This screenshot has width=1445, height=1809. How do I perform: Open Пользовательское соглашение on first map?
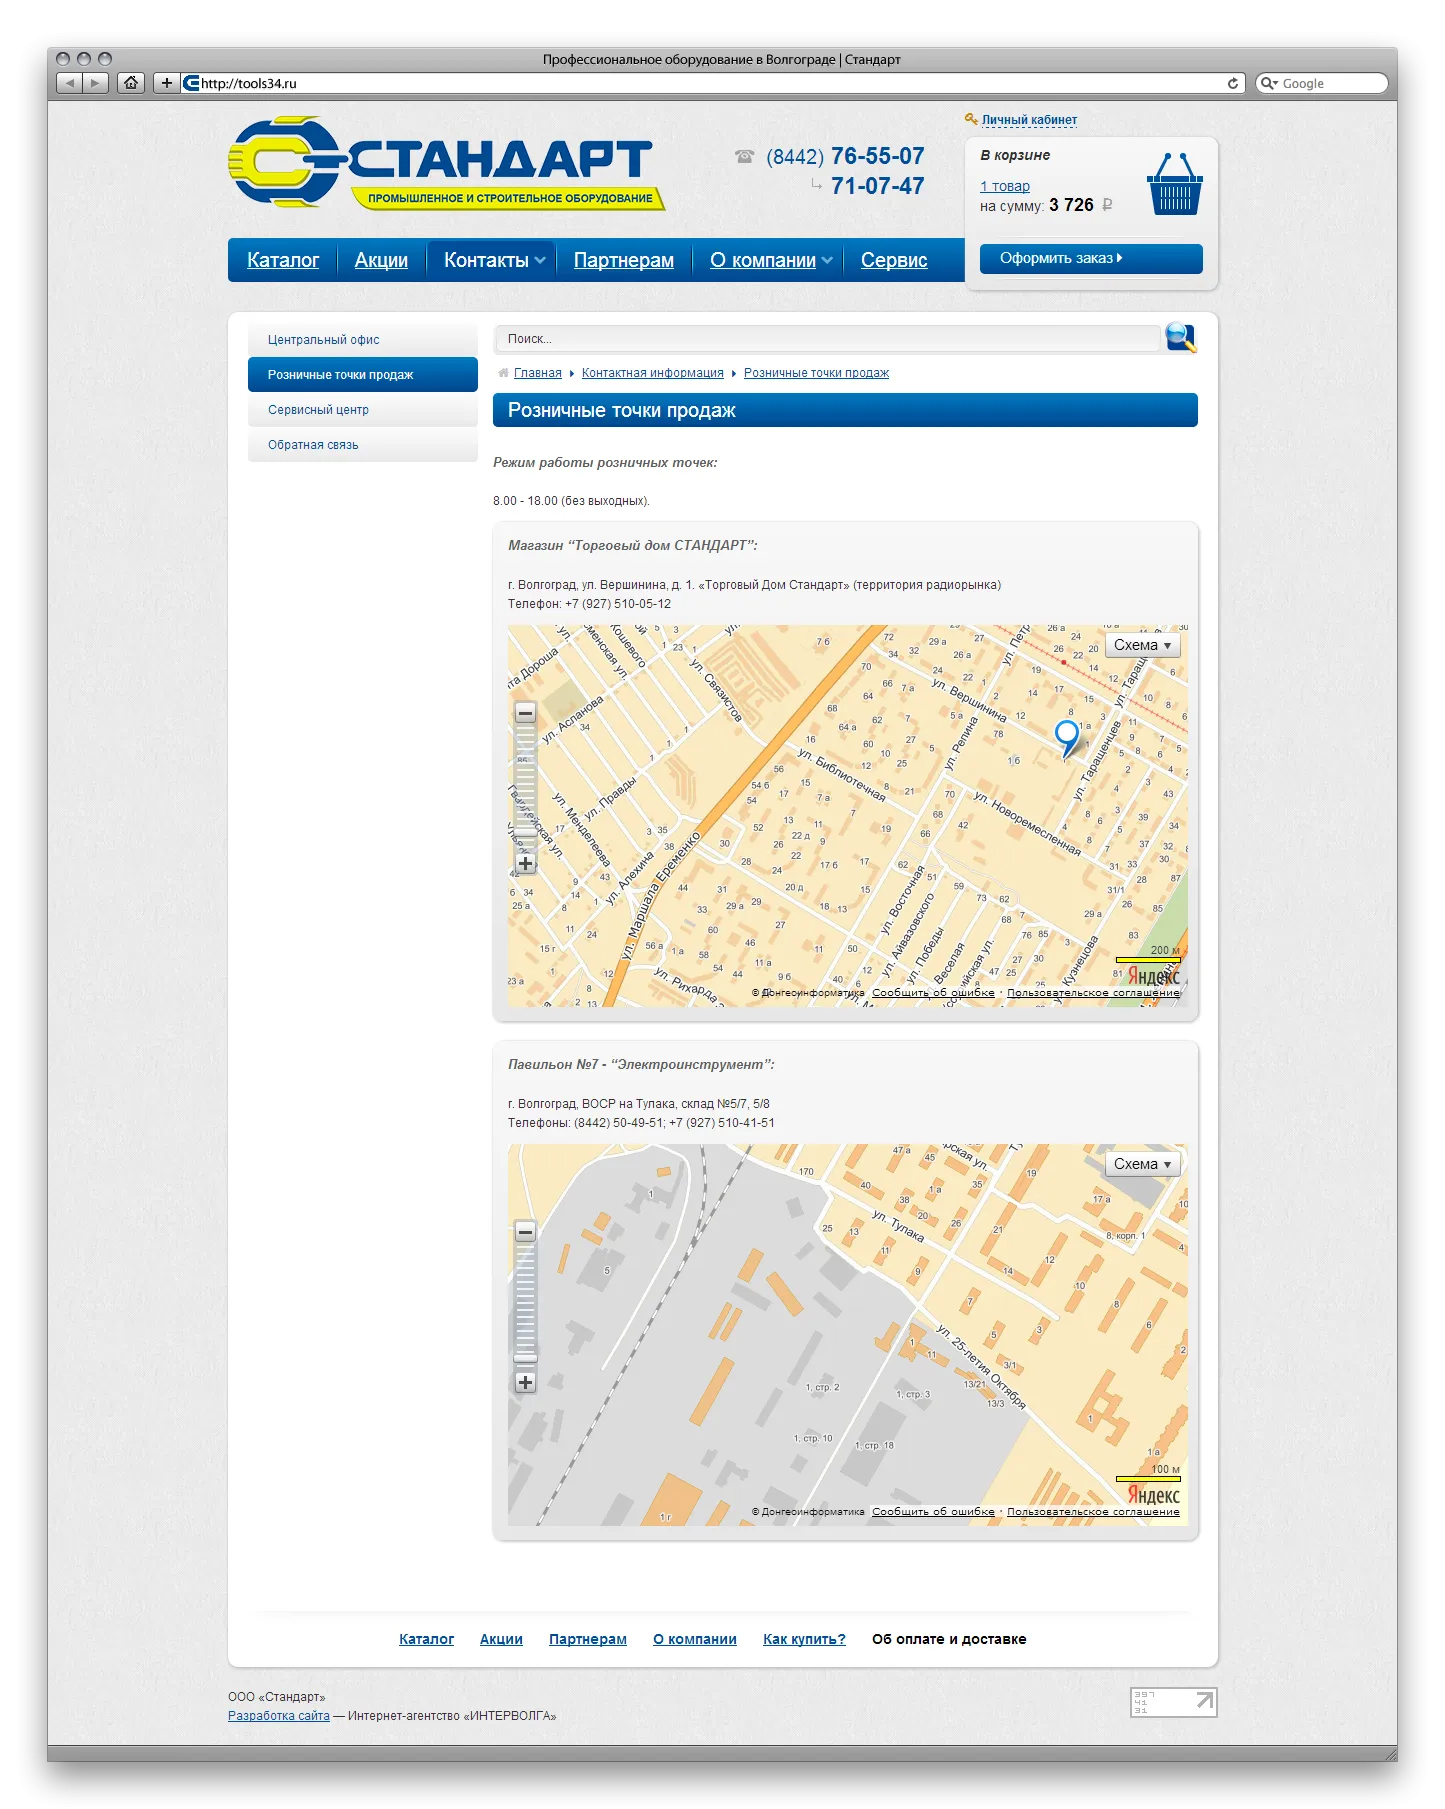[x=1093, y=993]
